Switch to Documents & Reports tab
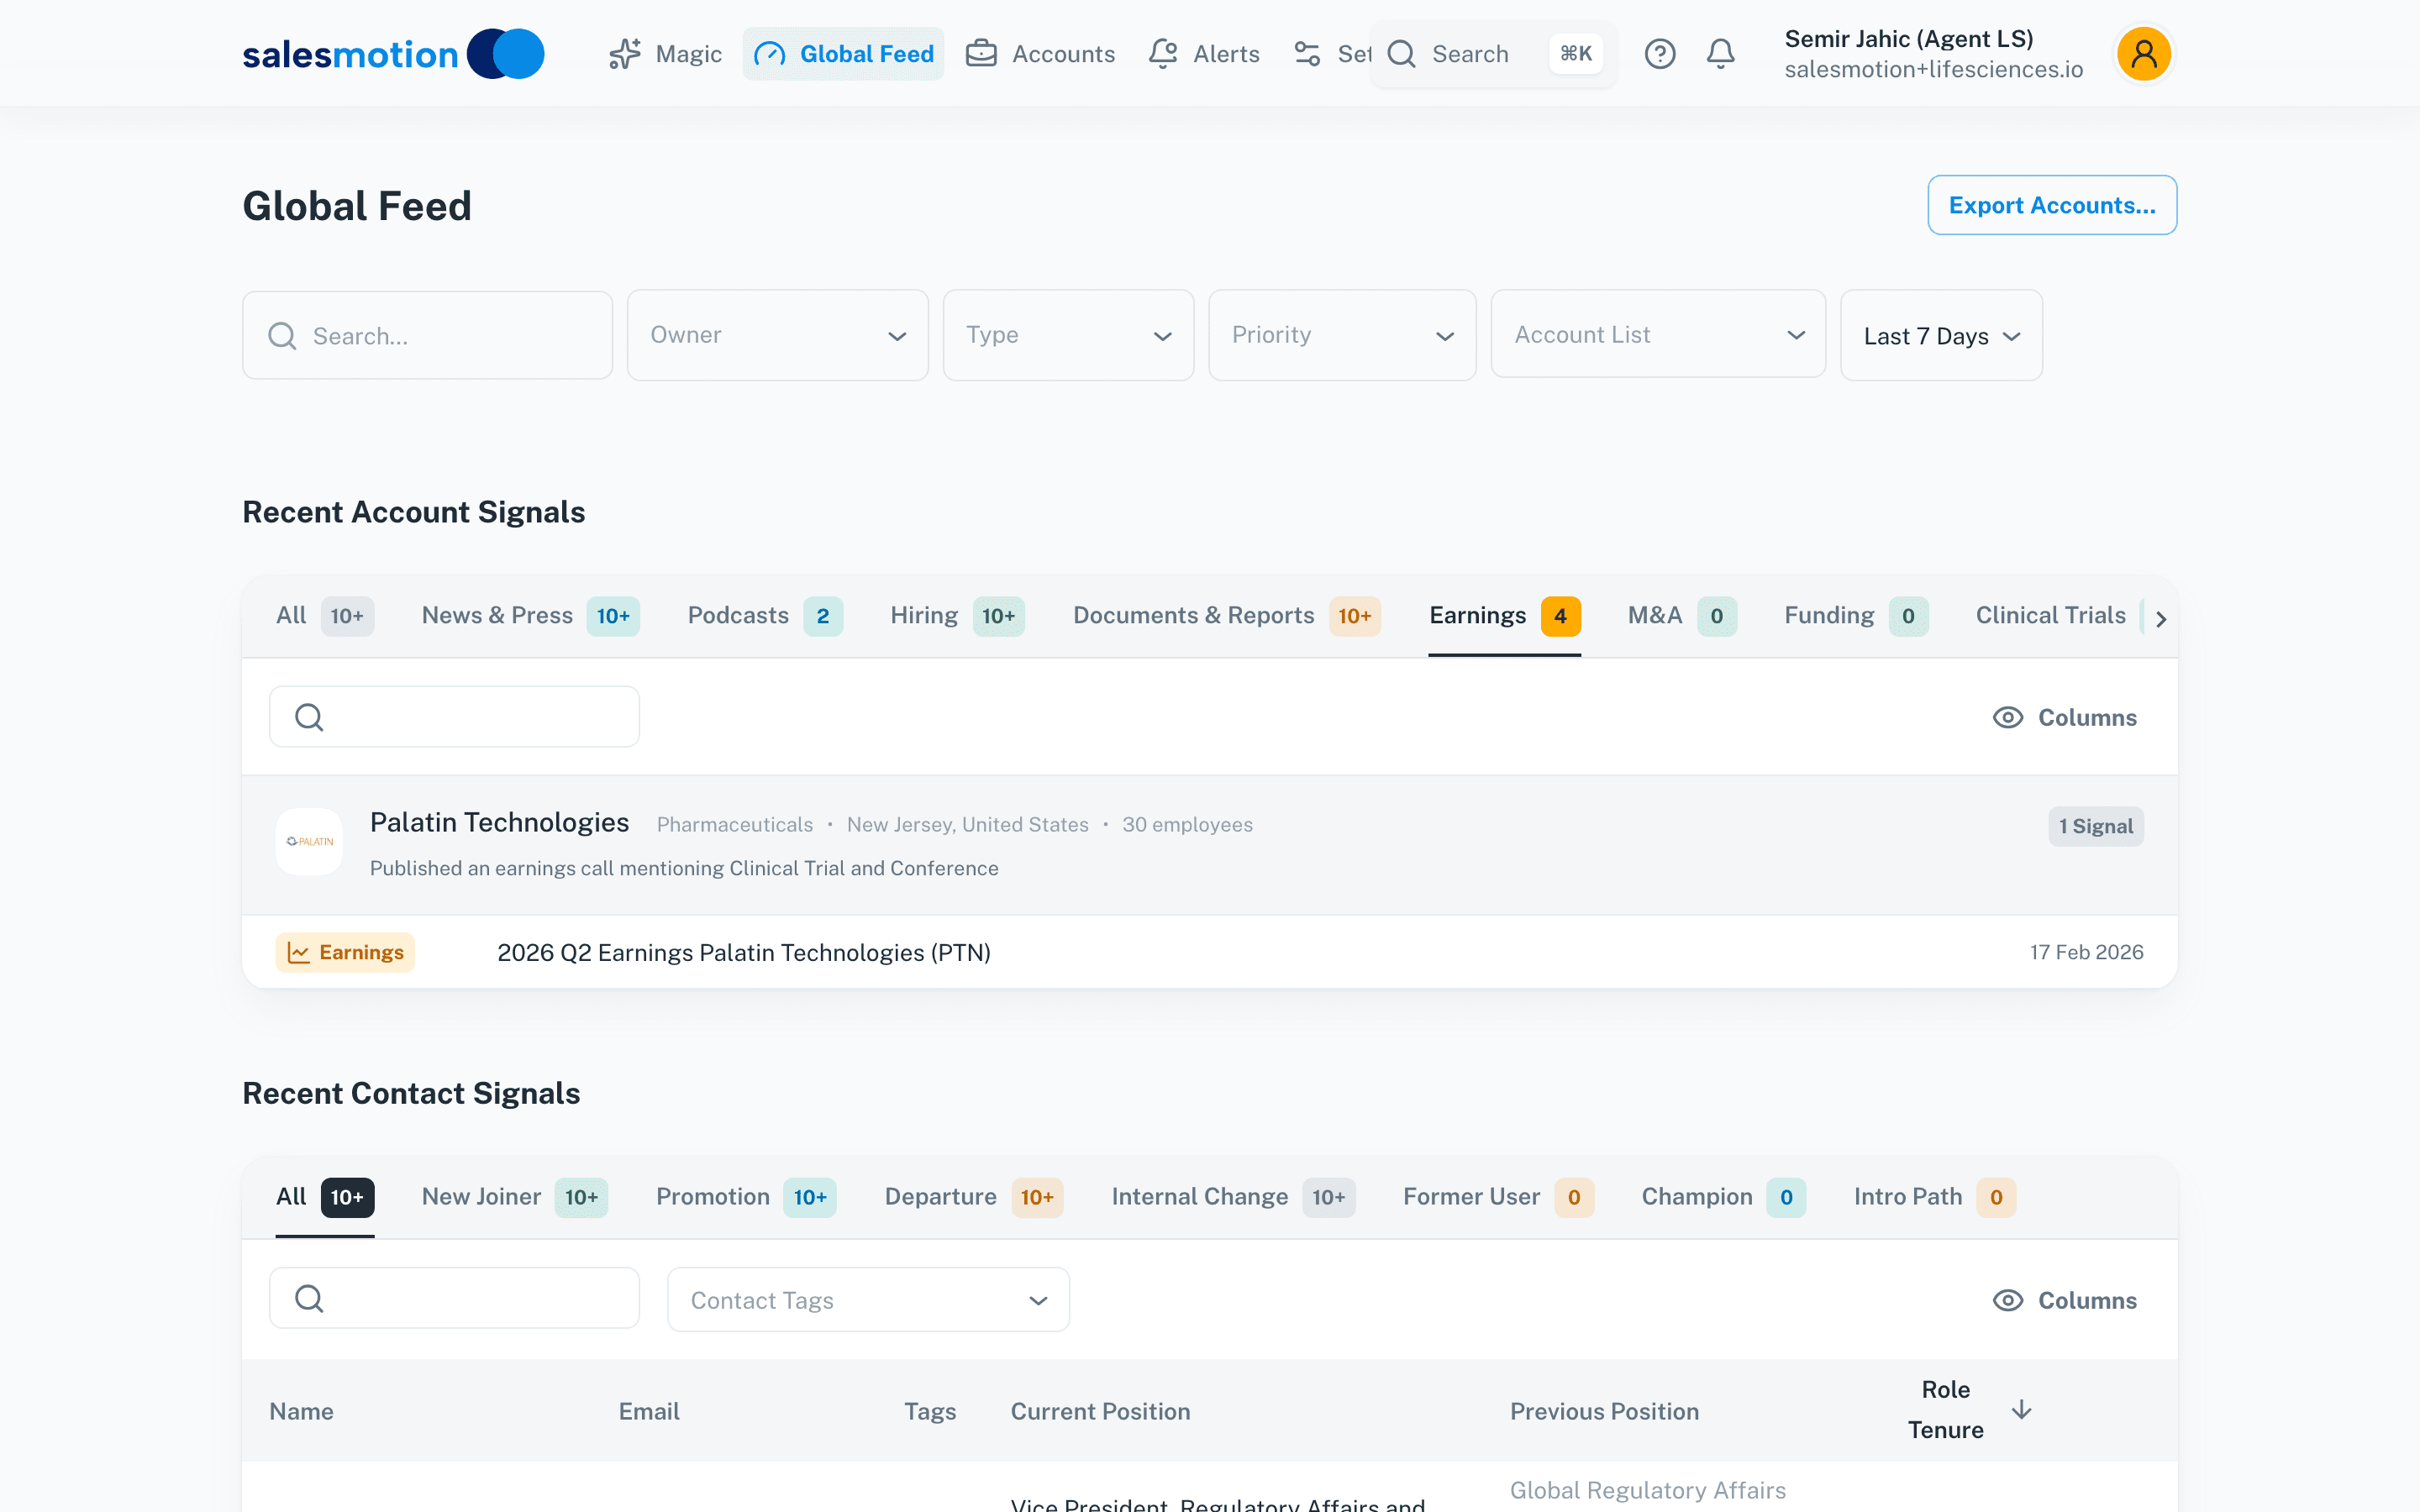2420x1512 pixels. click(1227, 616)
